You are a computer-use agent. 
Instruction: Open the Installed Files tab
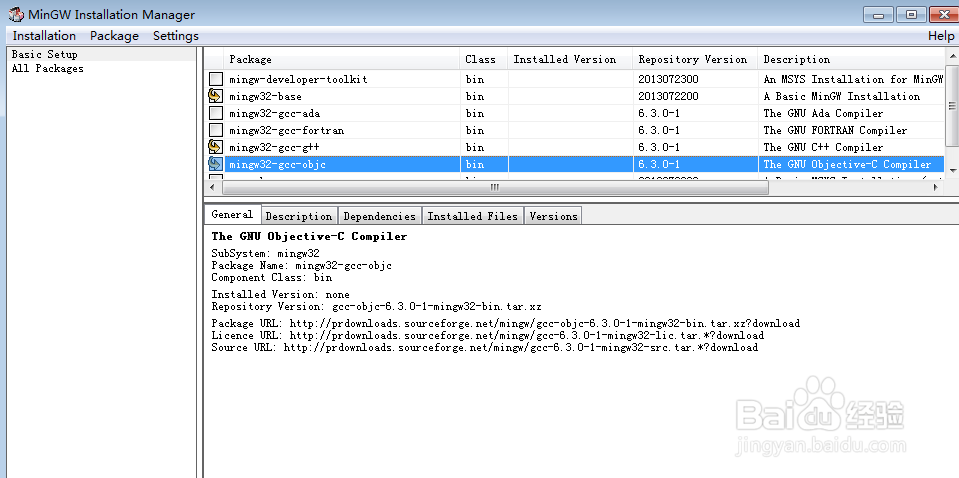[473, 216]
